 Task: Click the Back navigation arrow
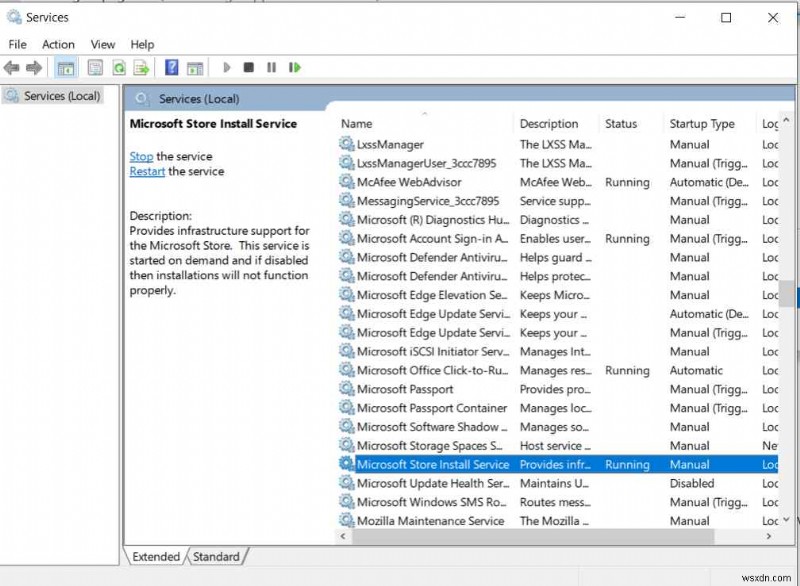(x=12, y=67)
